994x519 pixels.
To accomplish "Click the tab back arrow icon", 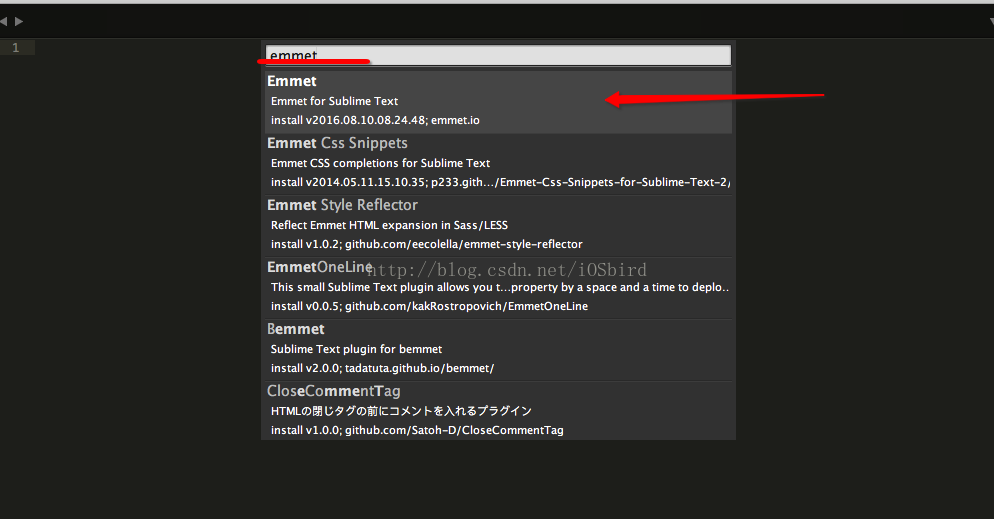I will tap(4, 22).
